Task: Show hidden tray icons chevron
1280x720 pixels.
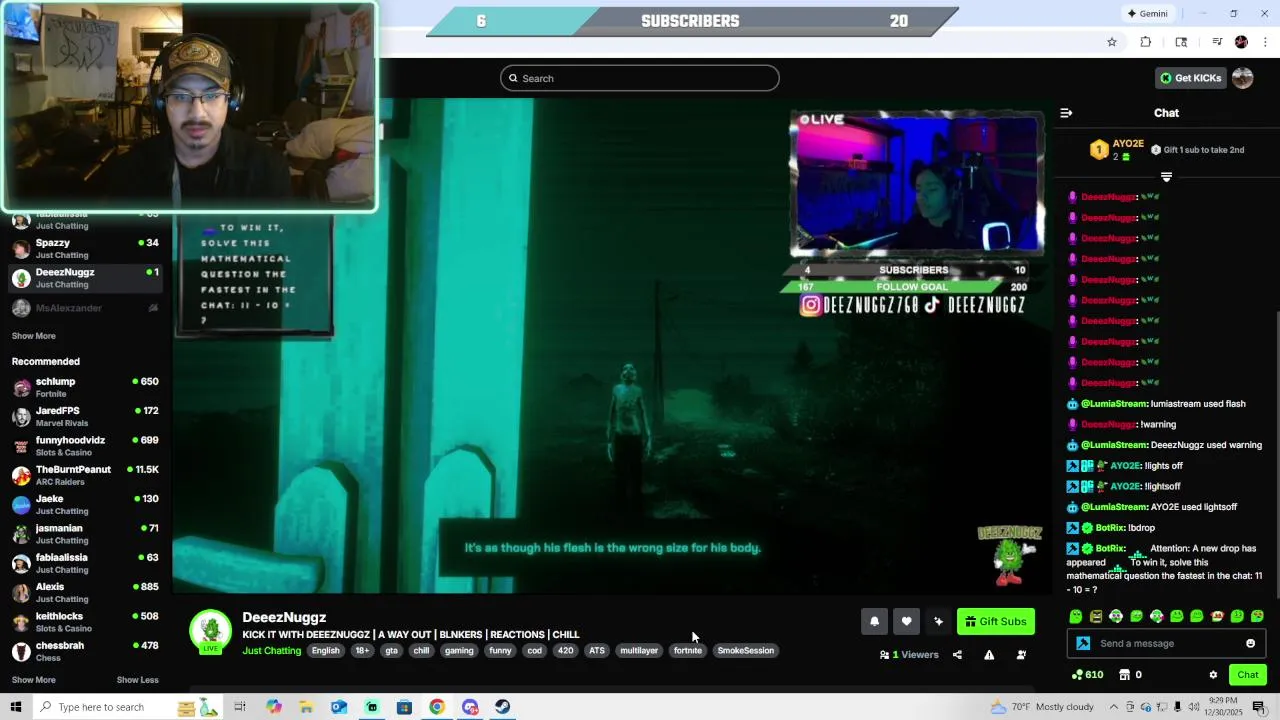Action: [x=1113, y=707]
